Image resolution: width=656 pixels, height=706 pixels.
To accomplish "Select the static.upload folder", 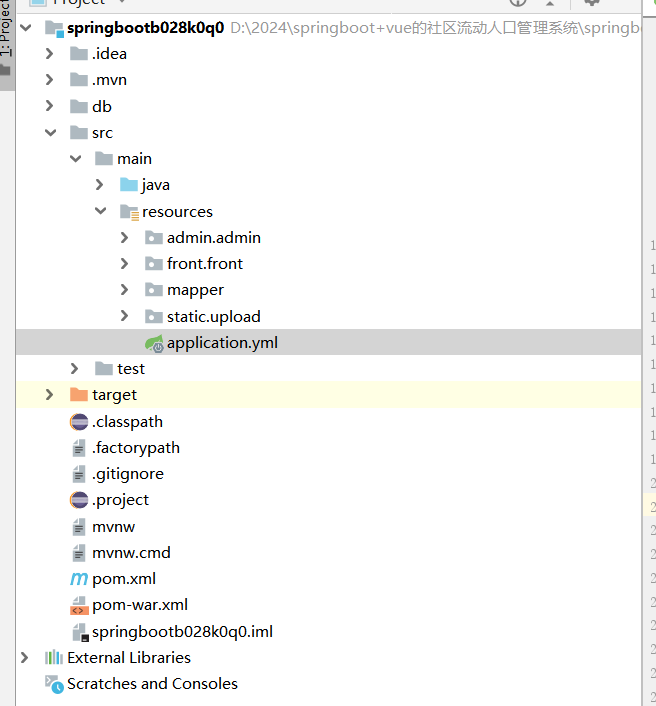I will tap(213, 317).
